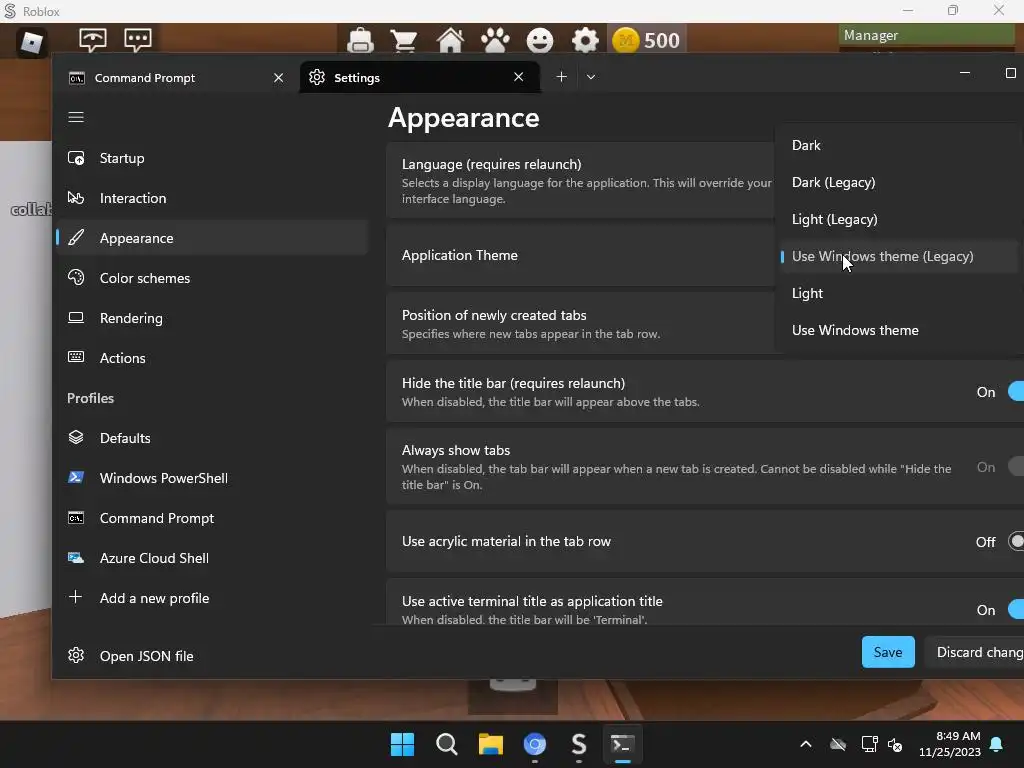Switch to the Command Prompt tab
Viewport: 1024px width, 768px height.
point(176,78)
